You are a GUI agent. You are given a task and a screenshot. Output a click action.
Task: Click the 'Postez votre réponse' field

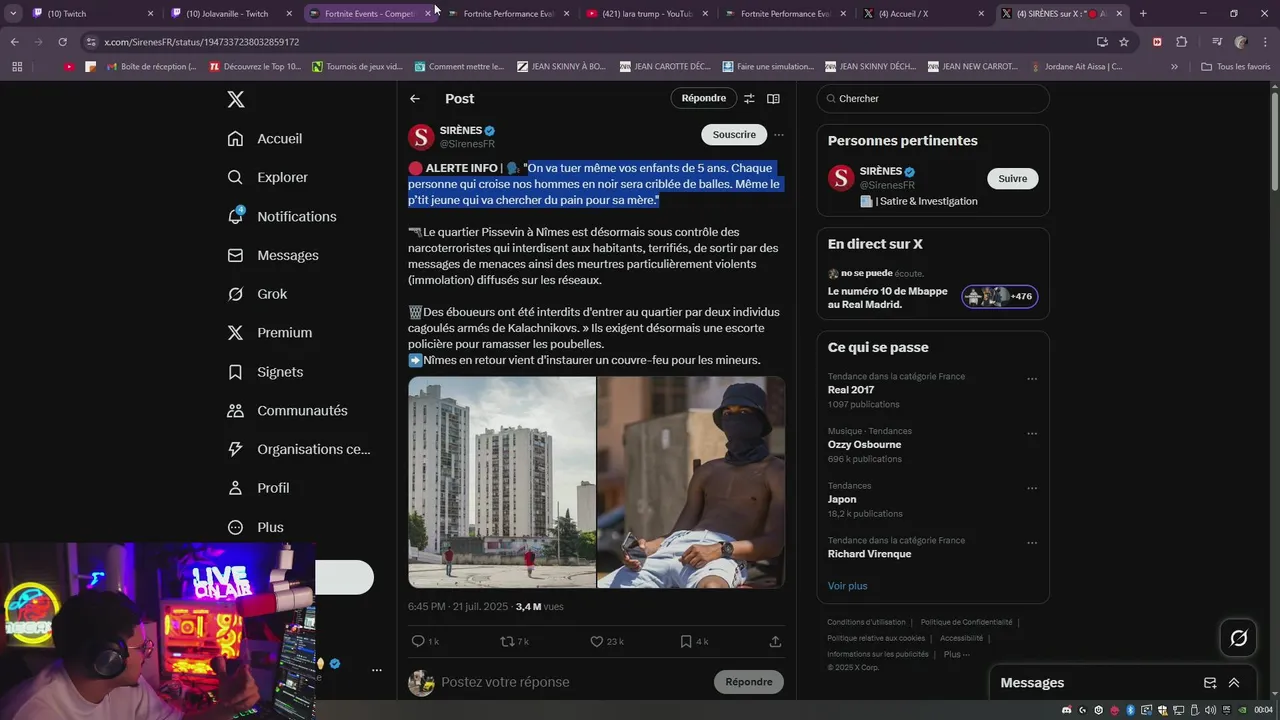tap(570, 682)
